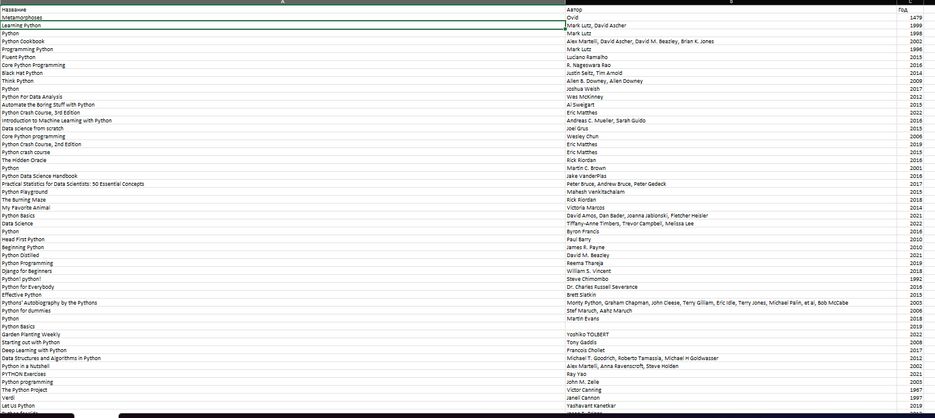Image resolution: width=935 pixels, height=418 pixels.
Task: Select the 'Metamorphoses' title cell
Action: 283,18
